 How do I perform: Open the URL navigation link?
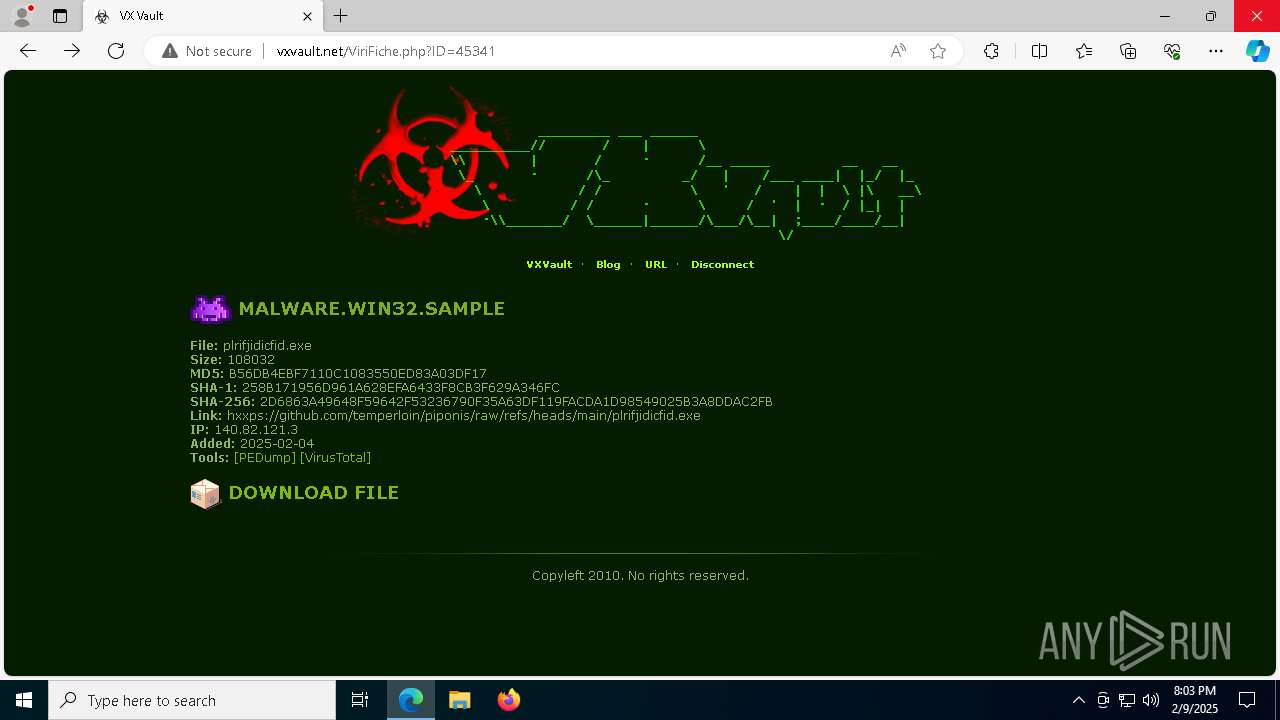coord(656,265)
